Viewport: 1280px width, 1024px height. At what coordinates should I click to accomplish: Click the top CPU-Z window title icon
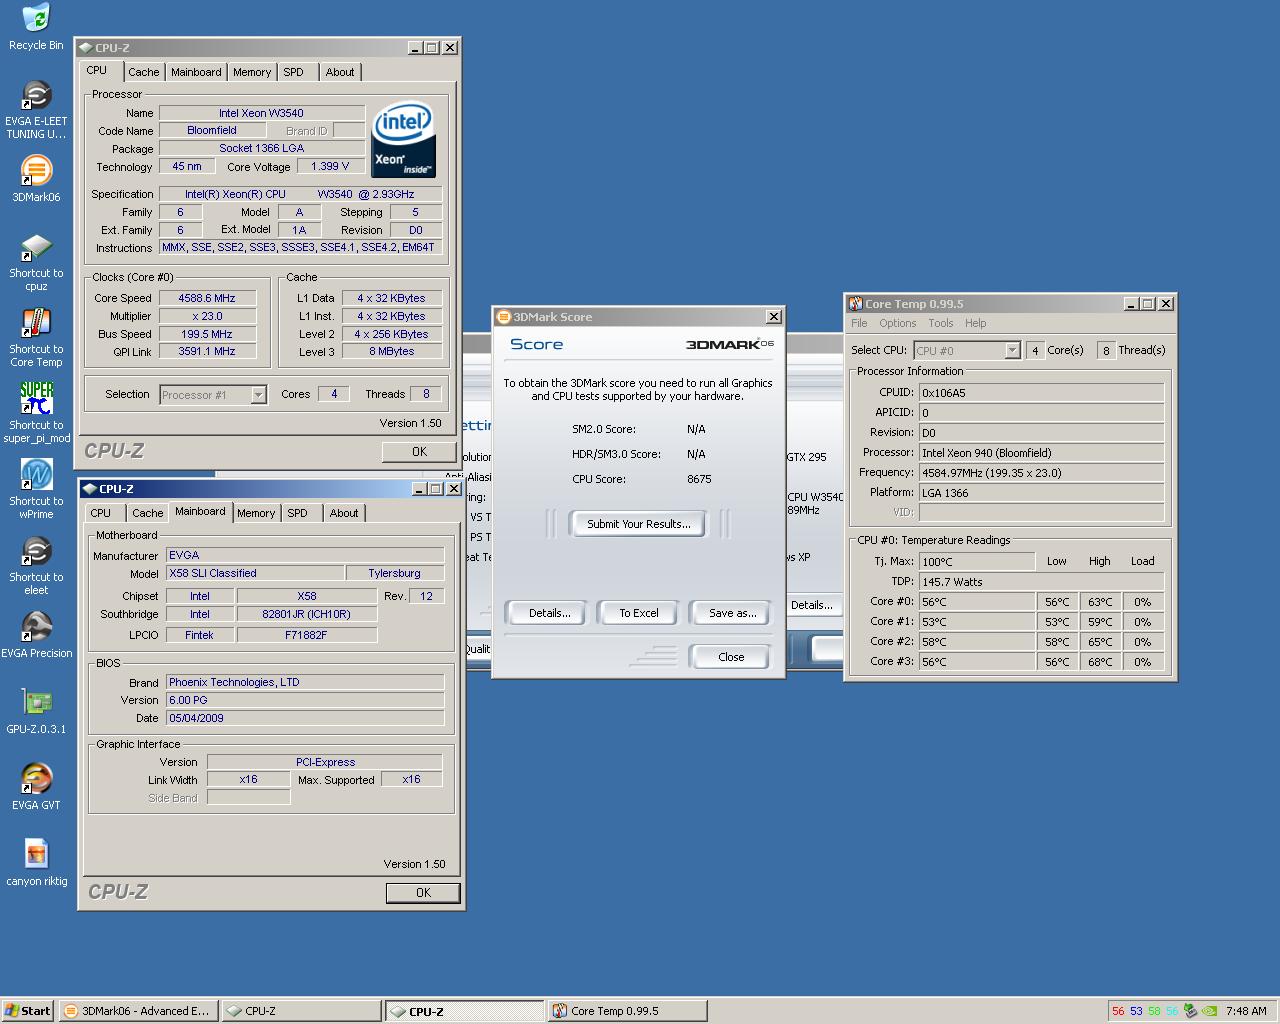click(x=86, y=48)
